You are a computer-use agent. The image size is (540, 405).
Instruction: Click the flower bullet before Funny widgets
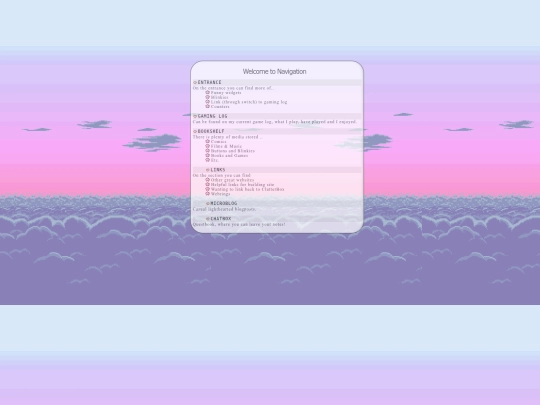207,92
